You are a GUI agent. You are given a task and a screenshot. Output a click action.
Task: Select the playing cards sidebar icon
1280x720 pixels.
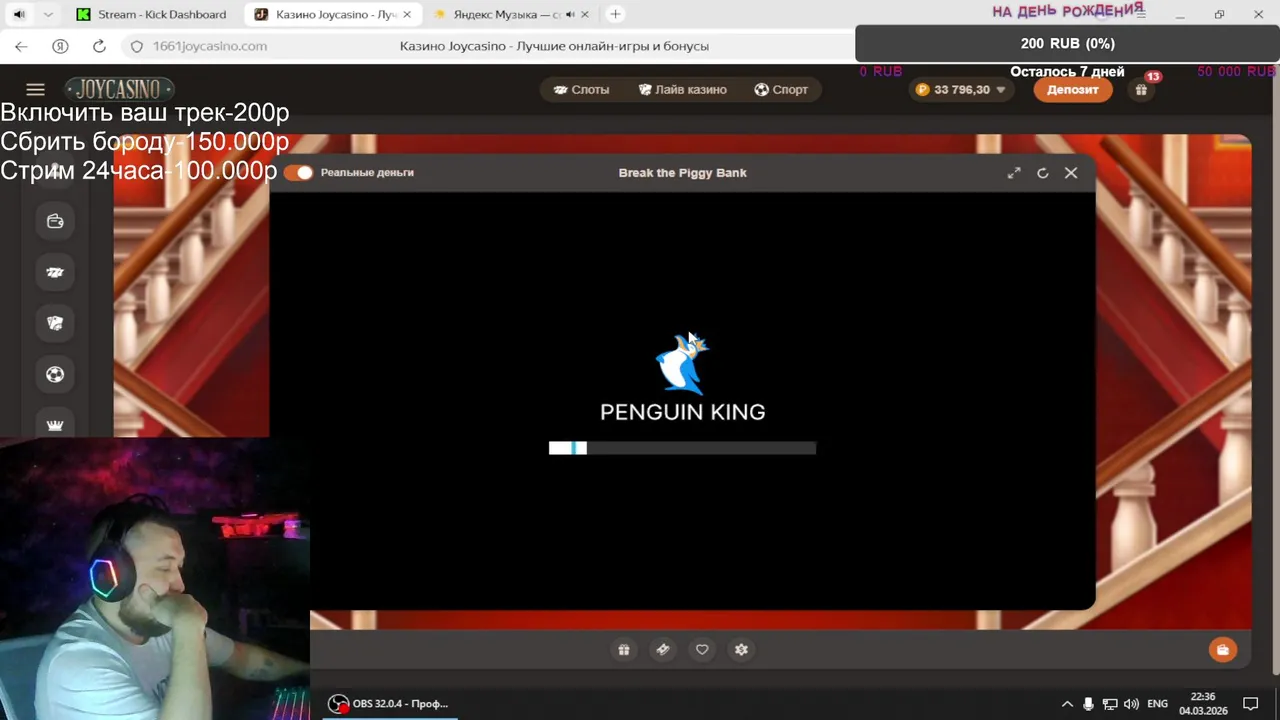[55, 323]
